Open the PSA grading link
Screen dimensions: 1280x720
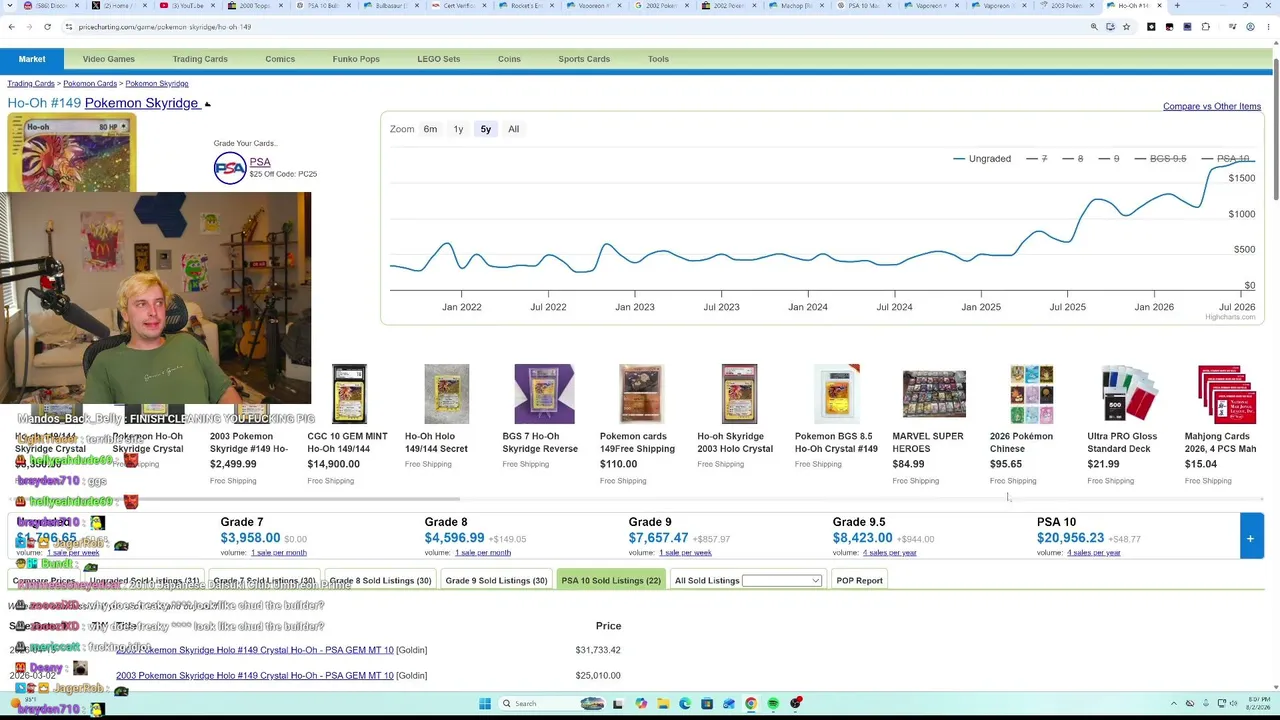[x=260, y=162]
